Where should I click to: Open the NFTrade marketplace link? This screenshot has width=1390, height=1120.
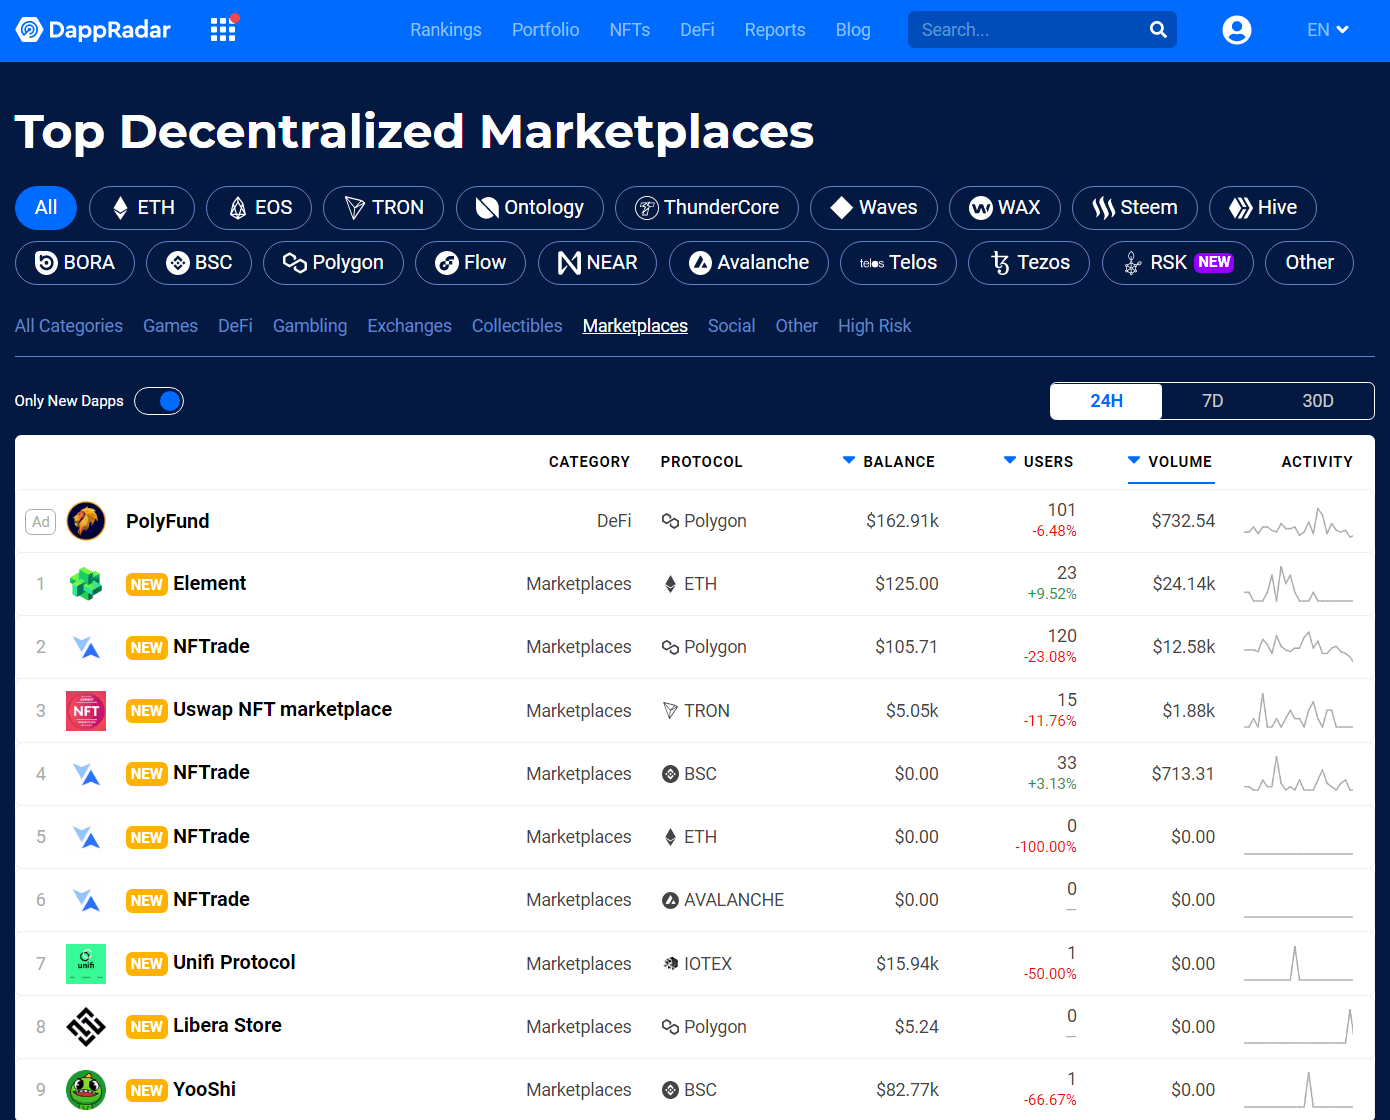pos(211,646)
